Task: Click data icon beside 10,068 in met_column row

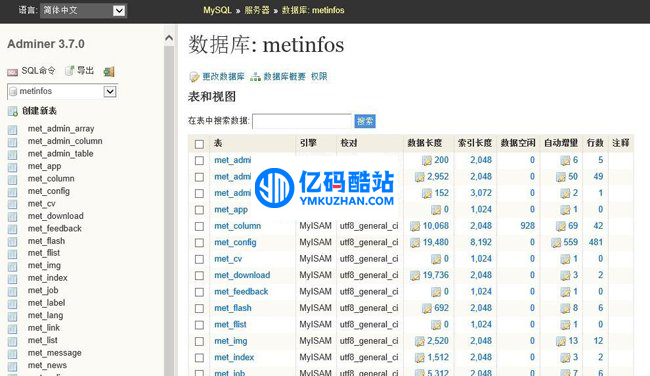Action: tap(415, 226)
